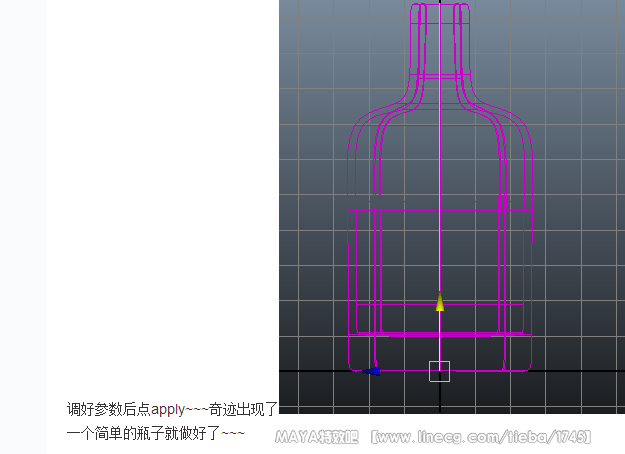Select the lower ring near bottle bottom
625x454 pixels.
tap(440, 332)
